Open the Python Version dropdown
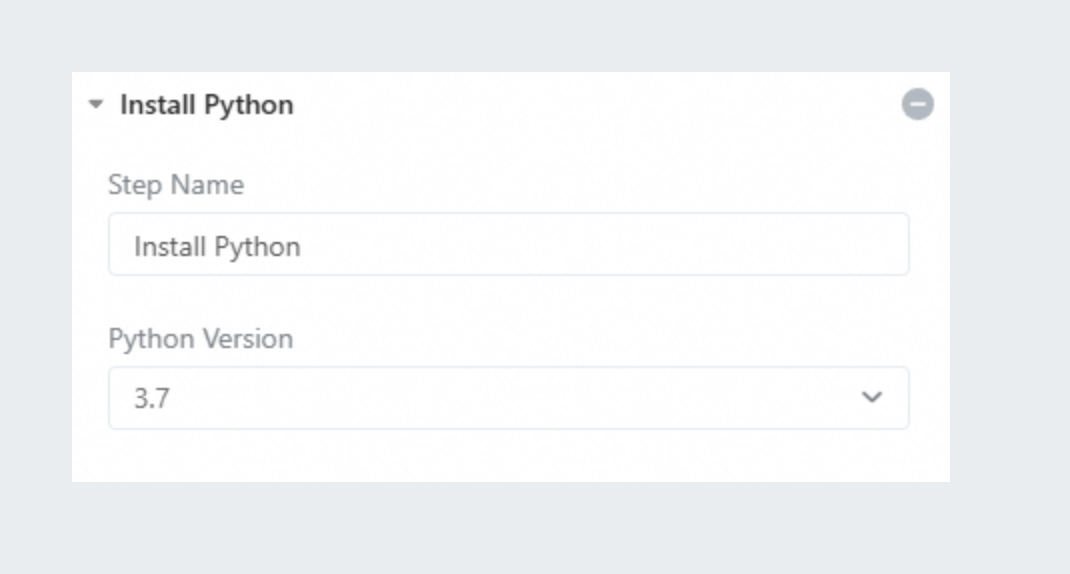This screenshot has width=1070, height=574. [508, 398]
